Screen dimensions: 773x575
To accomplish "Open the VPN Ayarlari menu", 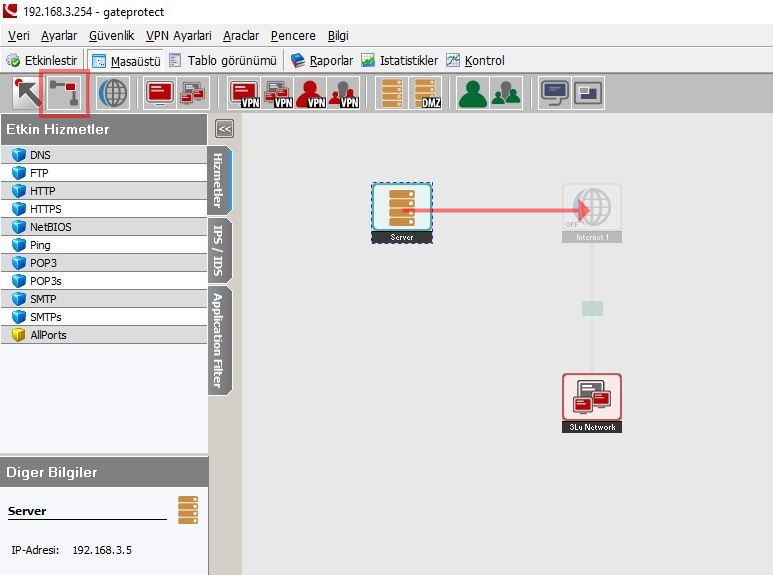I will coord(179,36).
